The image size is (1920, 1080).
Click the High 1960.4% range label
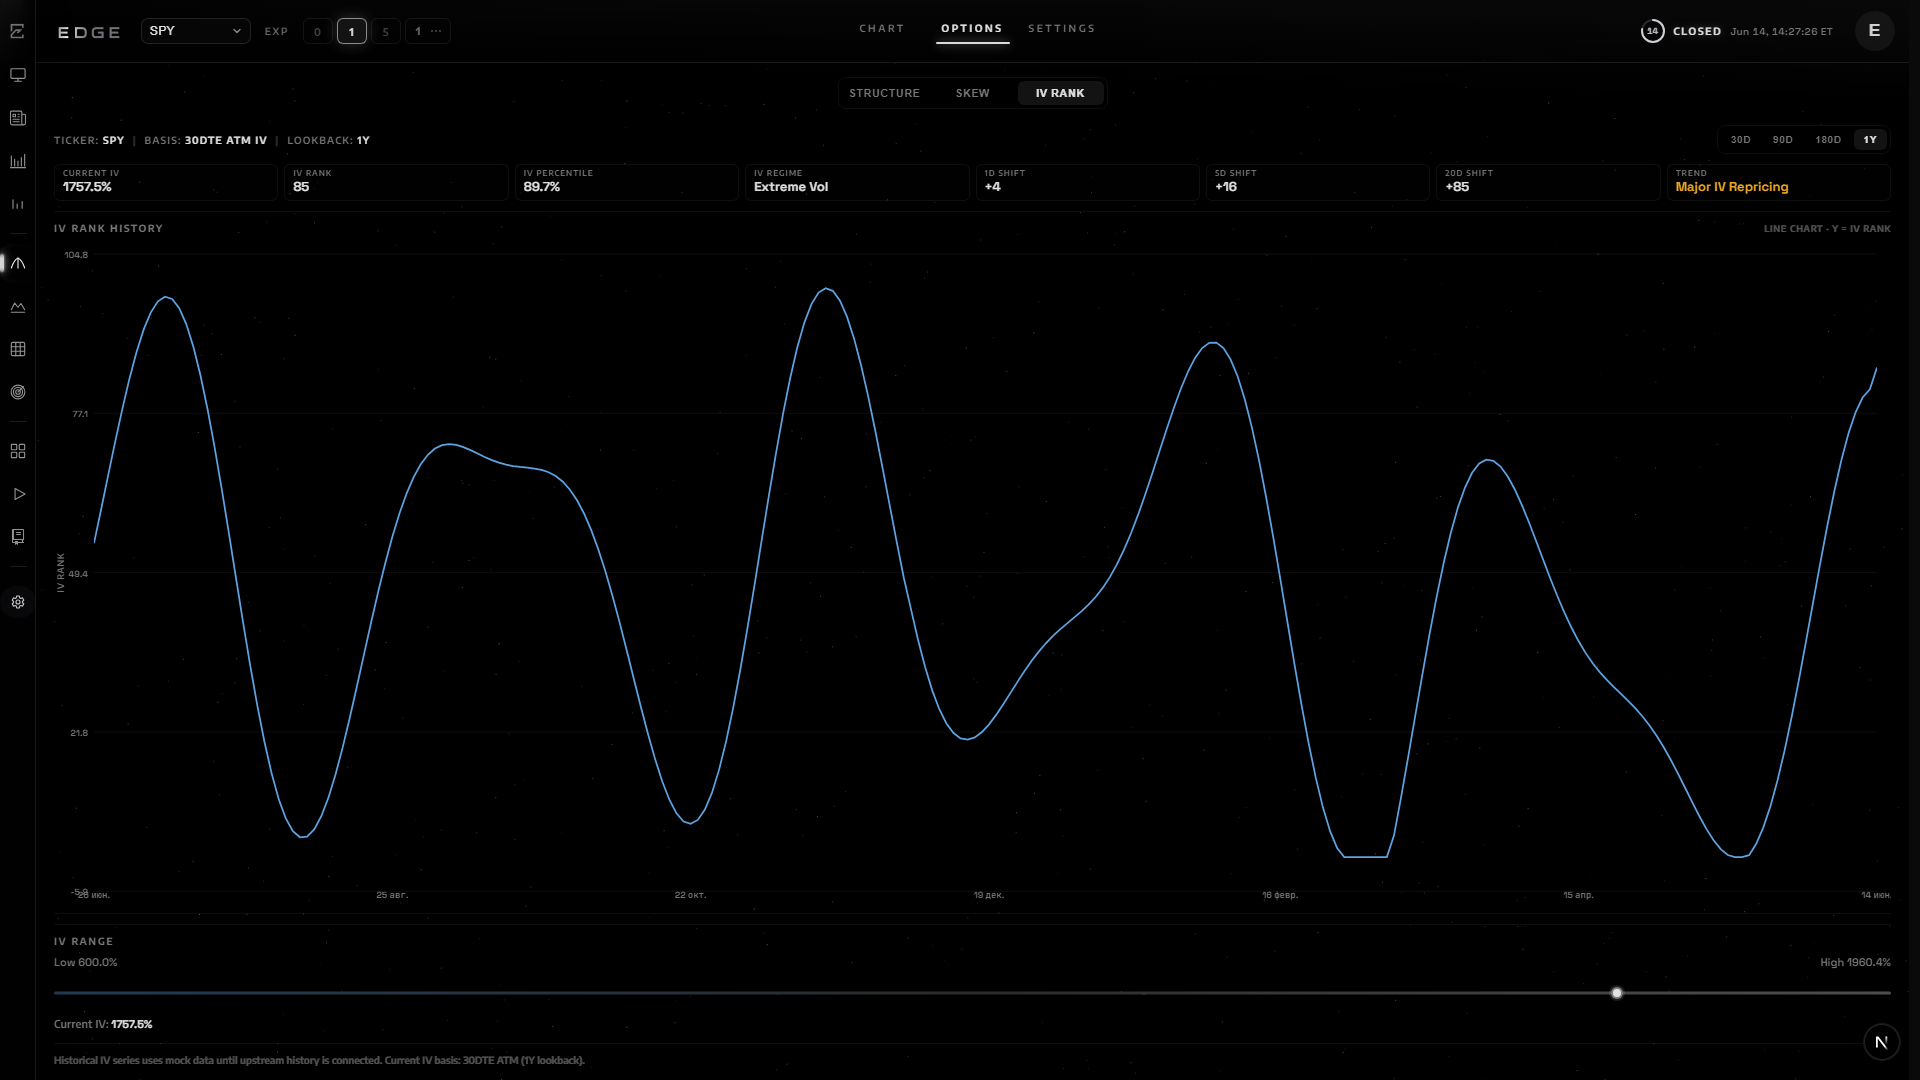(1855, 963)
